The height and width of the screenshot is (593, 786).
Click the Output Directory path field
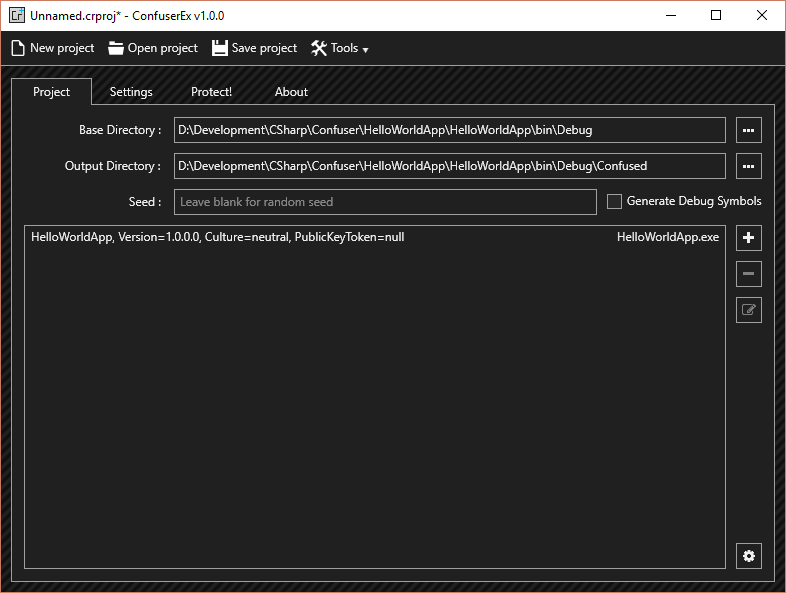point(450,166)
